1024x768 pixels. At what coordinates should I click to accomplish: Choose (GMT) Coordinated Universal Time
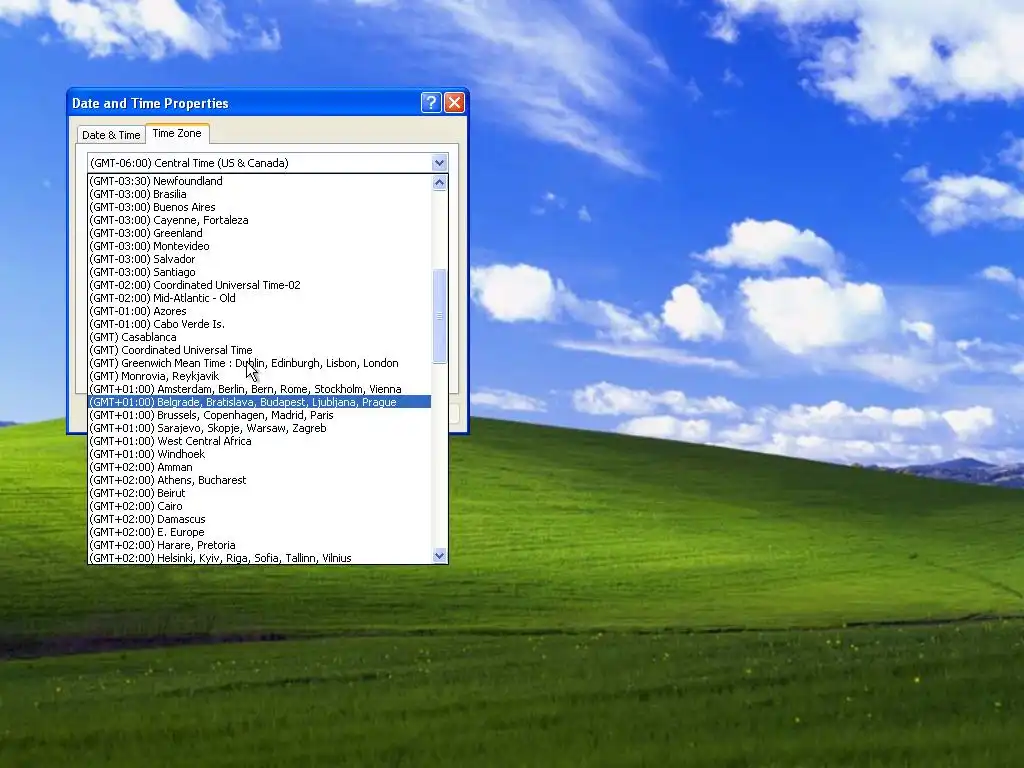click(x=259, y=350)
